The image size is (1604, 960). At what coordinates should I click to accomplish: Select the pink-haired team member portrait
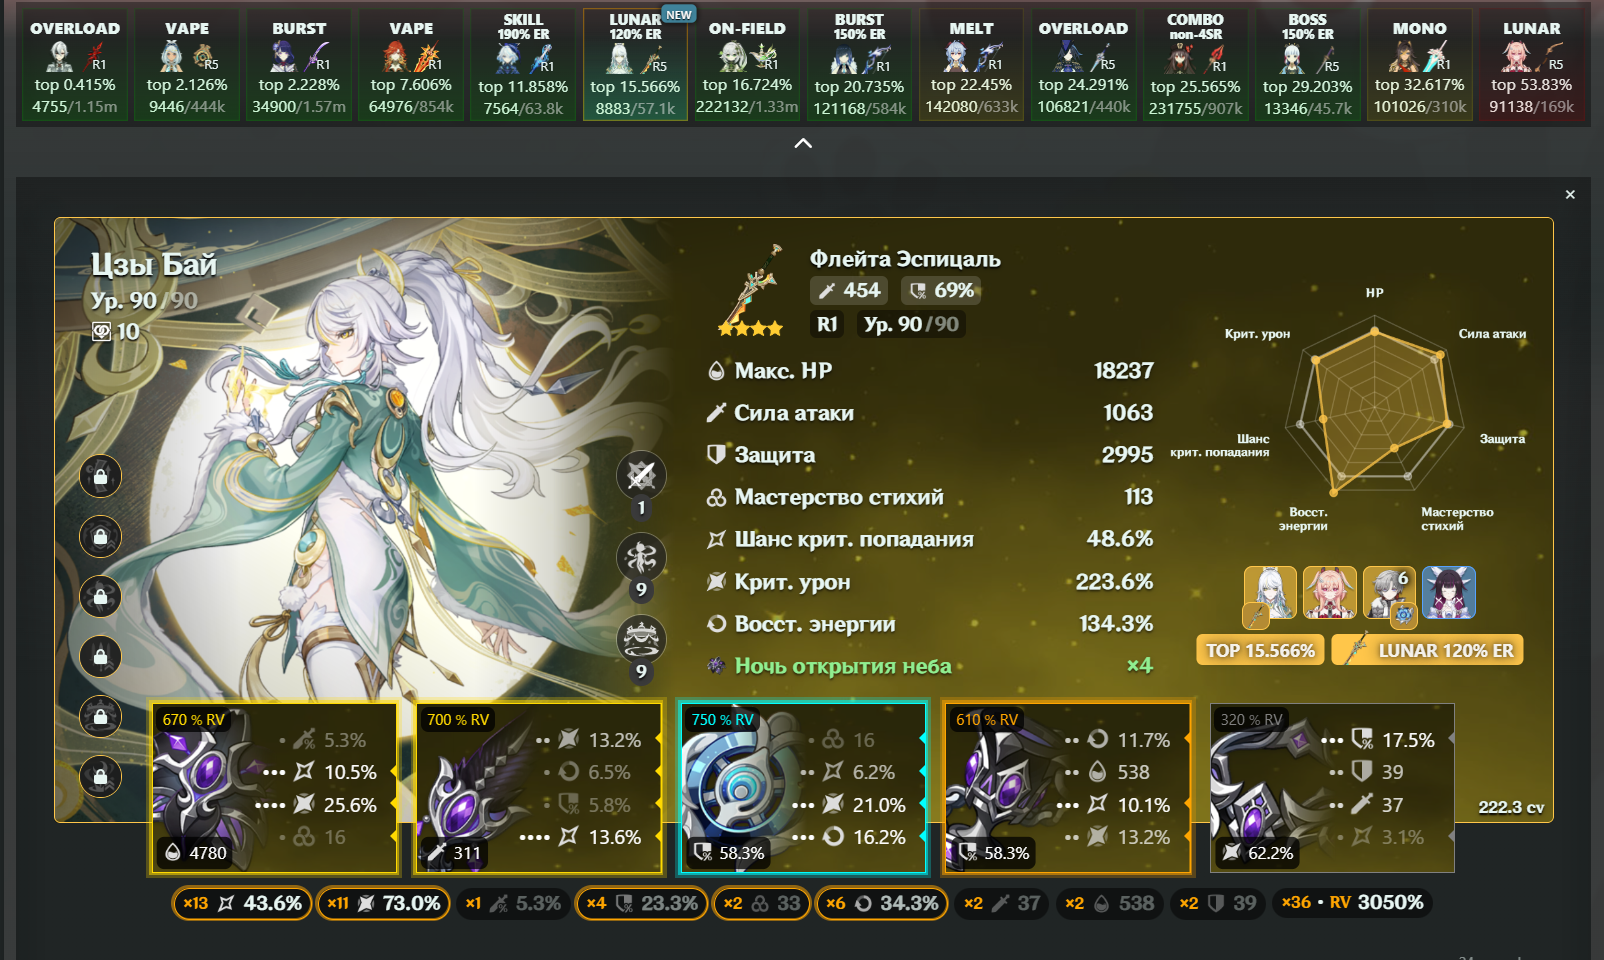pyautogui.click(x=1330, y=593)
